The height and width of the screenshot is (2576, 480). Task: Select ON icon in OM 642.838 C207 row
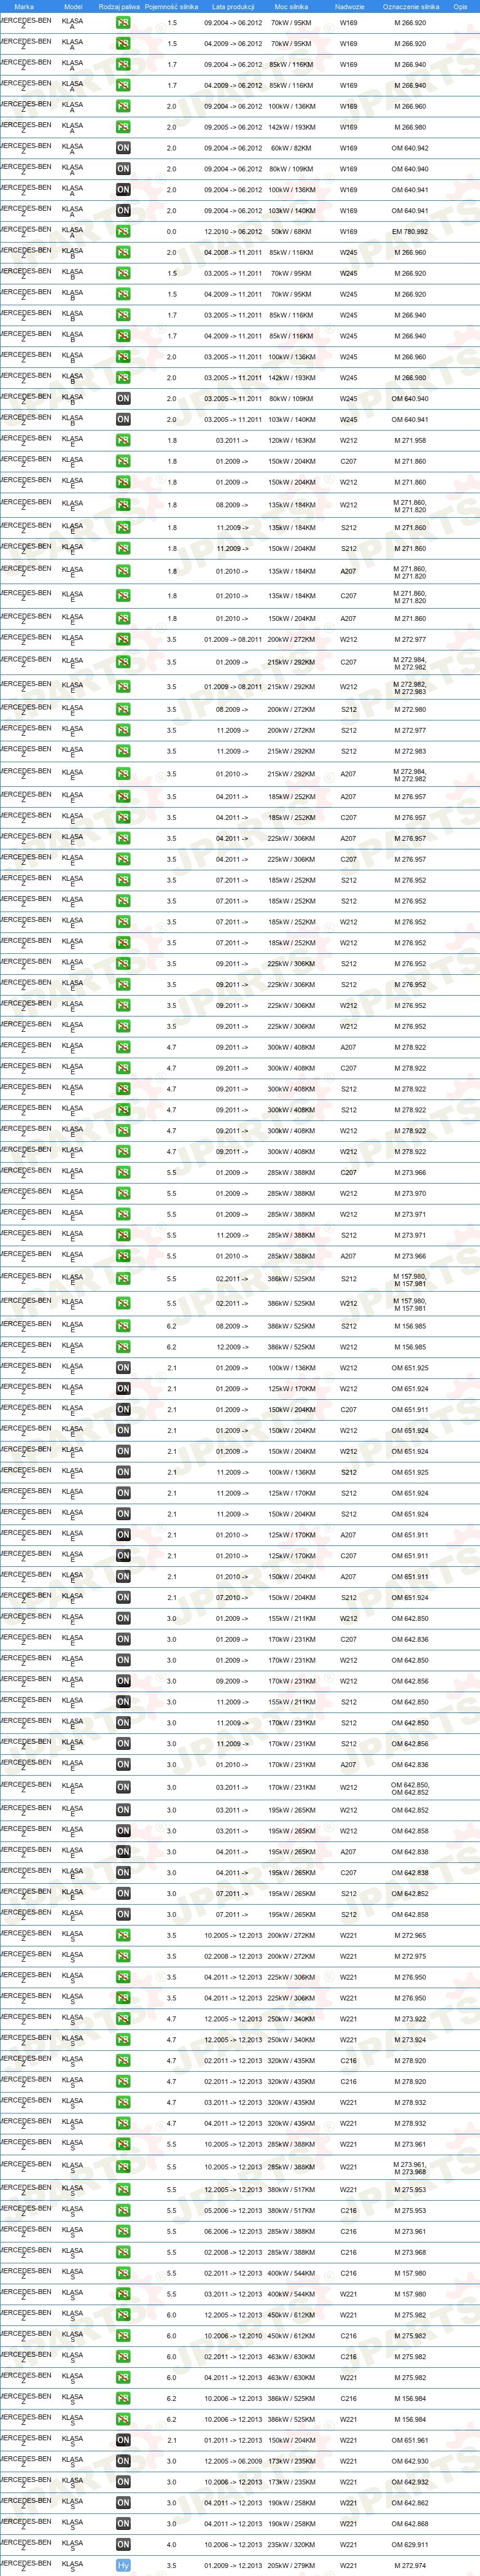(123, 1872)
